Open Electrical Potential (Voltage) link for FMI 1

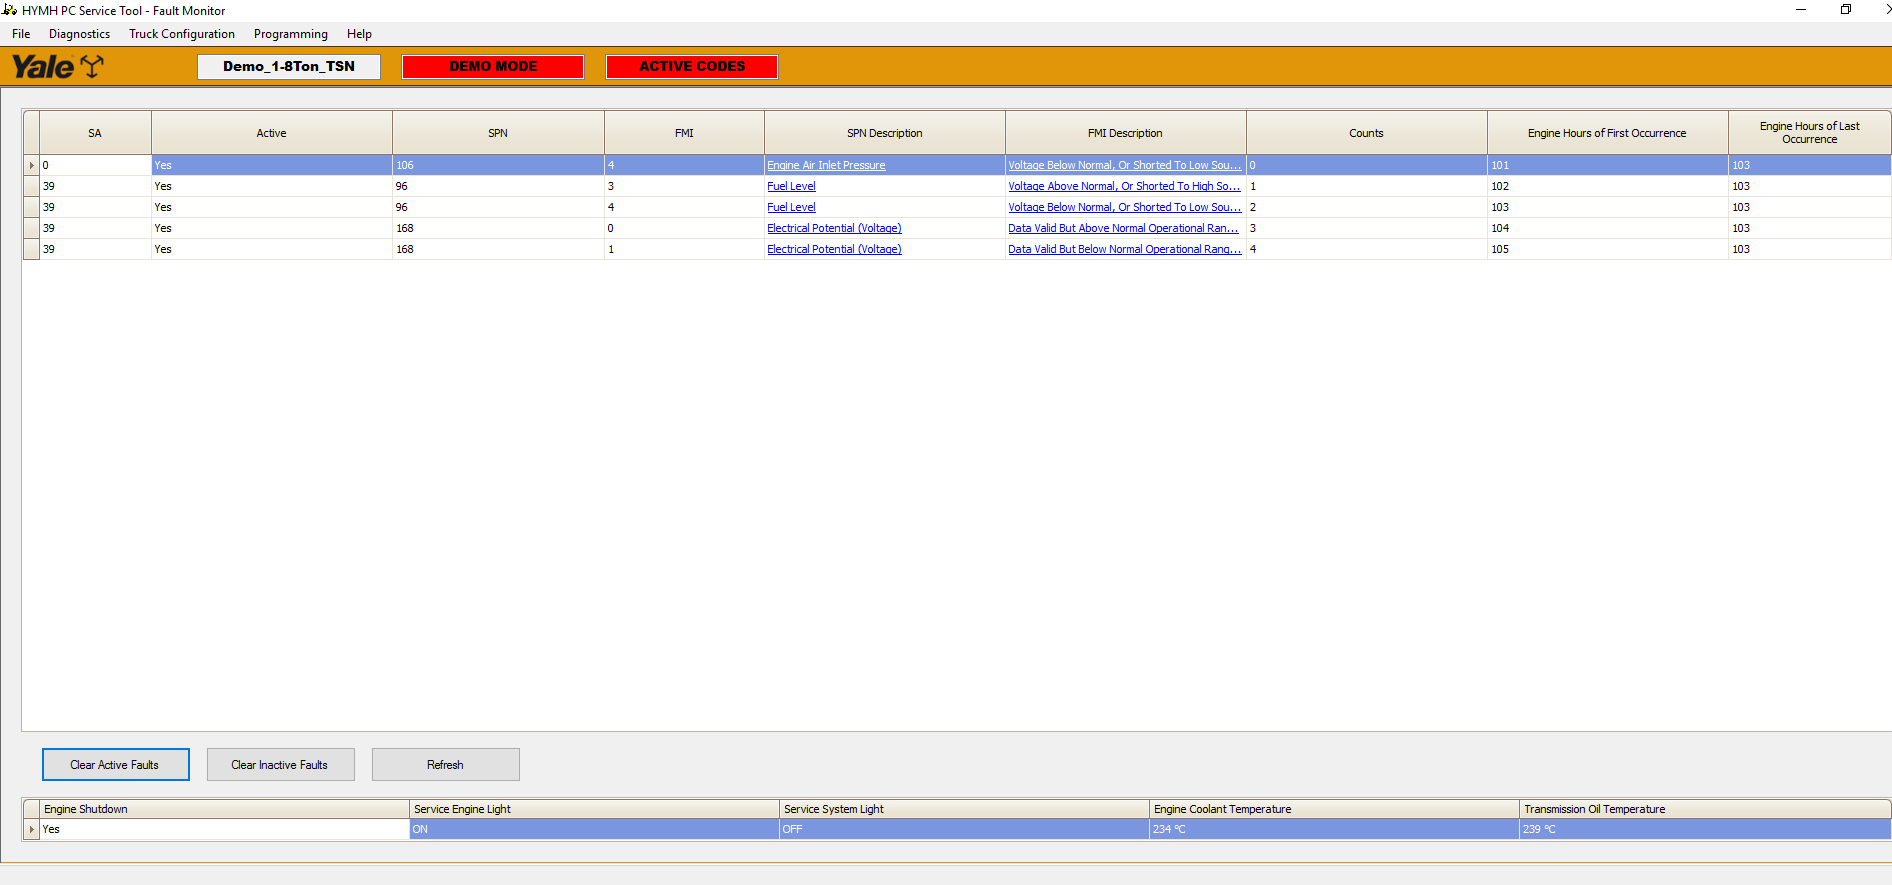click(834, 249)
